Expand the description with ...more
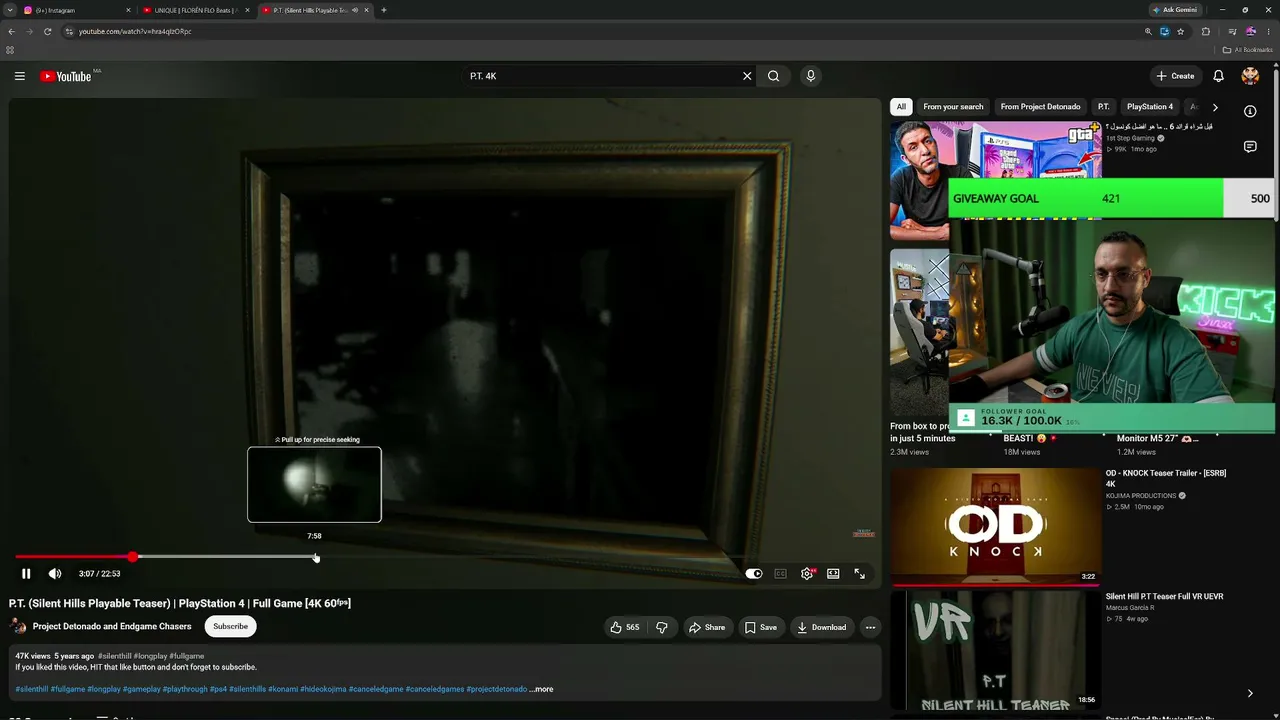This screenshot has height=720, width=1280. point(541,689)
